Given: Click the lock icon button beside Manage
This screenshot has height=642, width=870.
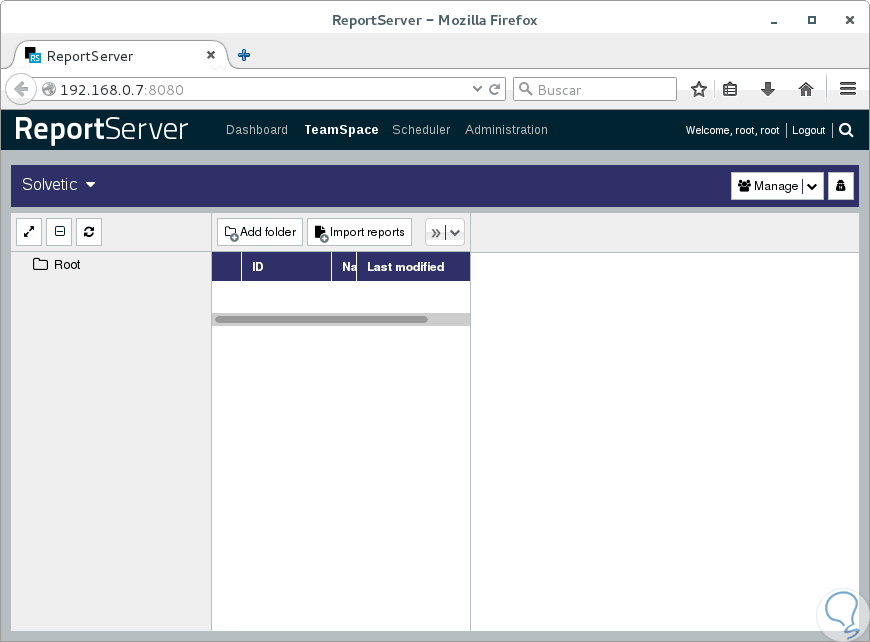Looking at the screenshot, I should 841,186.
